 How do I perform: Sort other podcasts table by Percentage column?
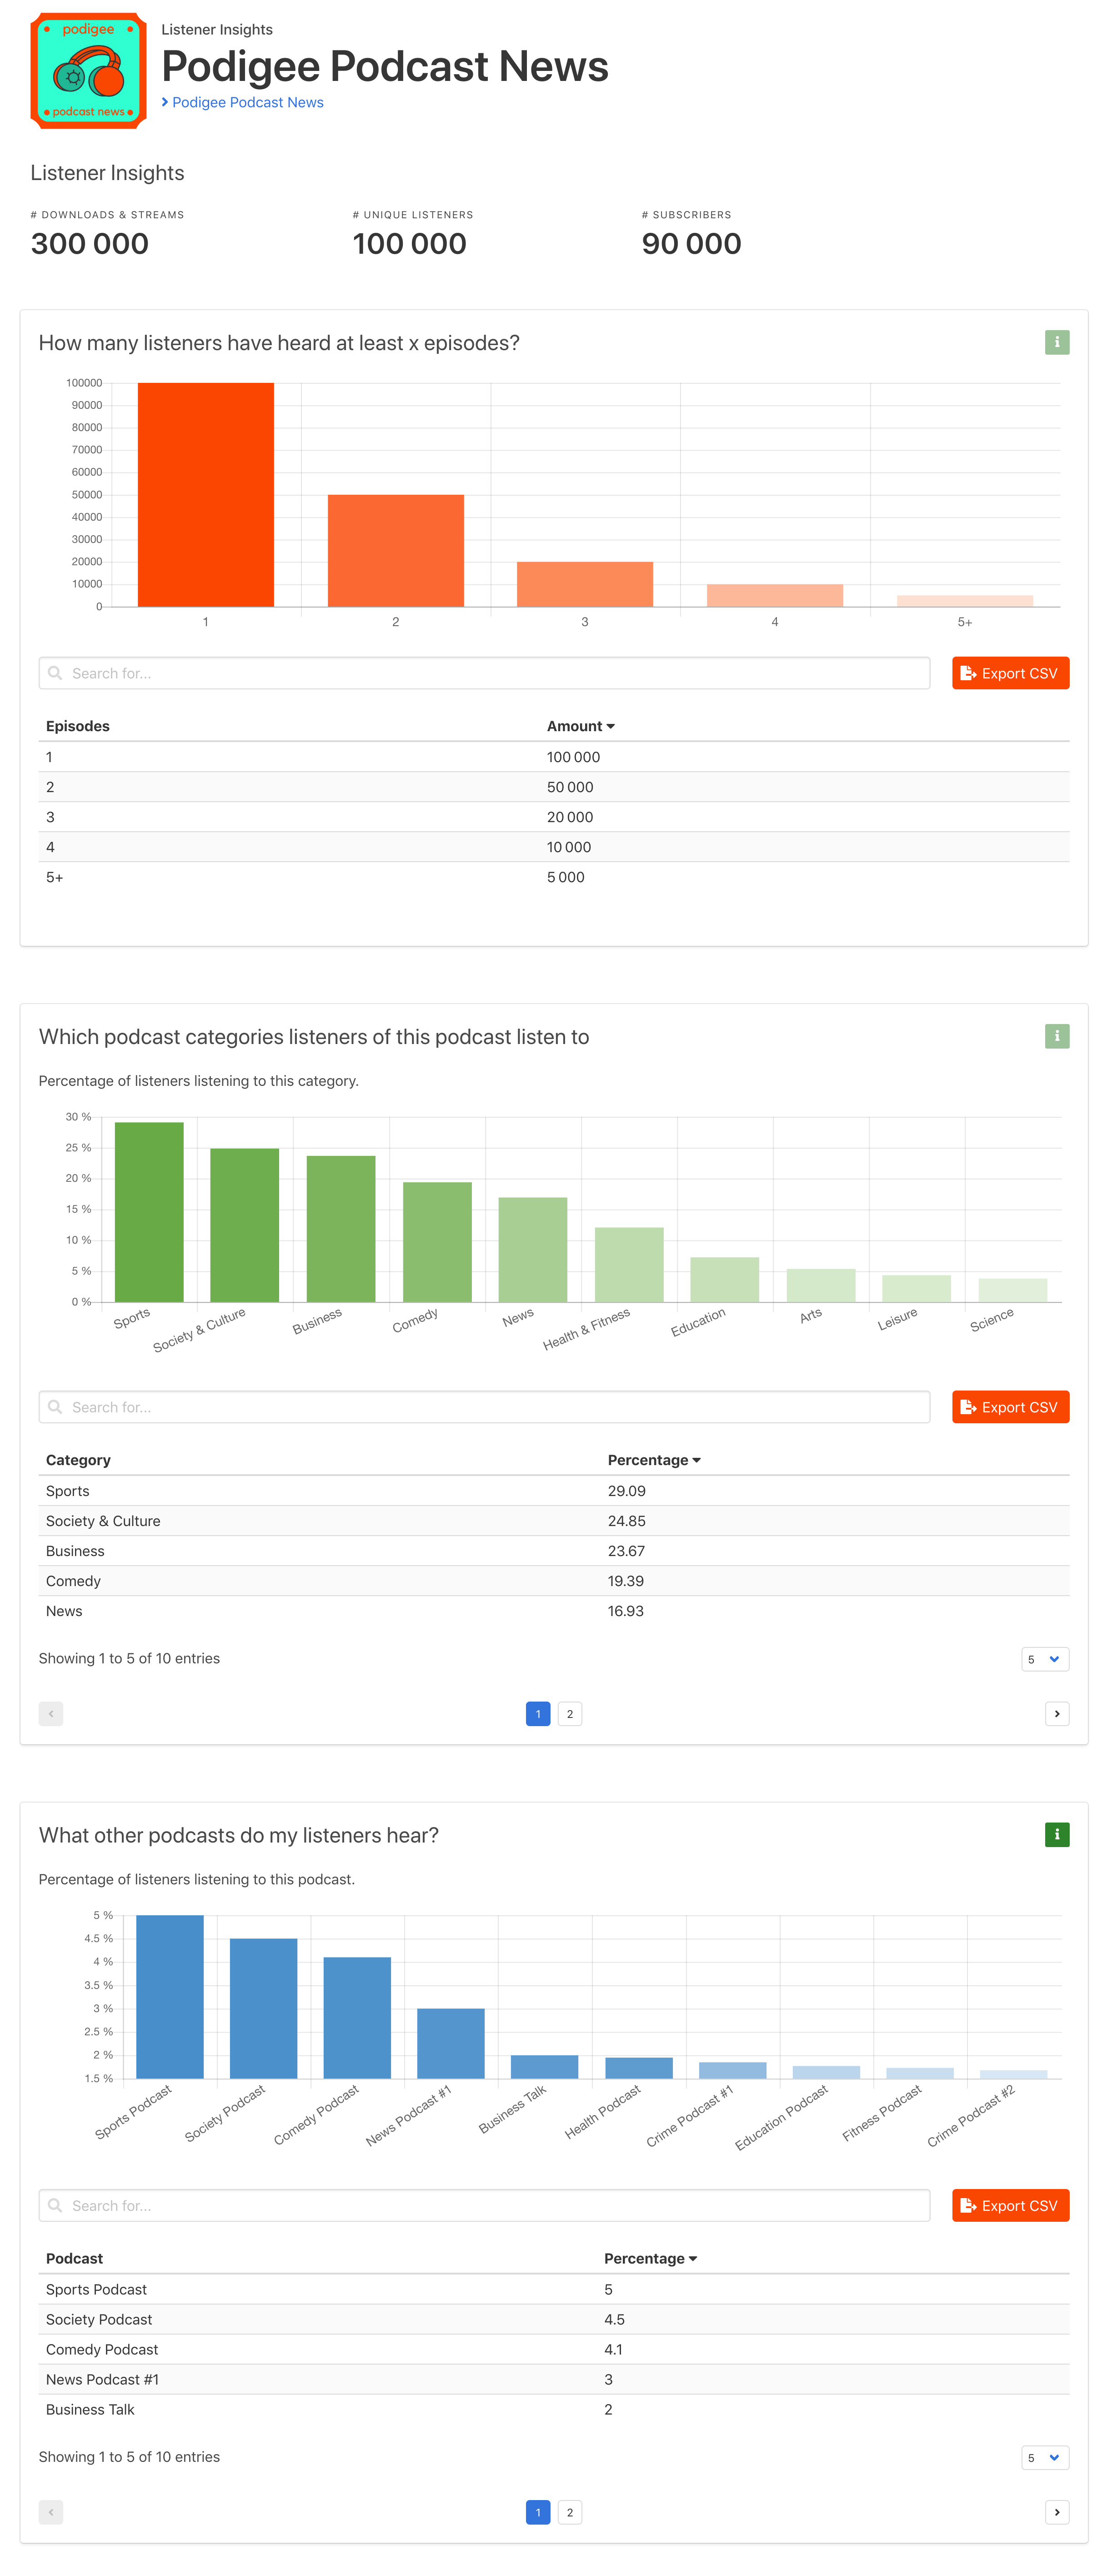(650, 2258)
